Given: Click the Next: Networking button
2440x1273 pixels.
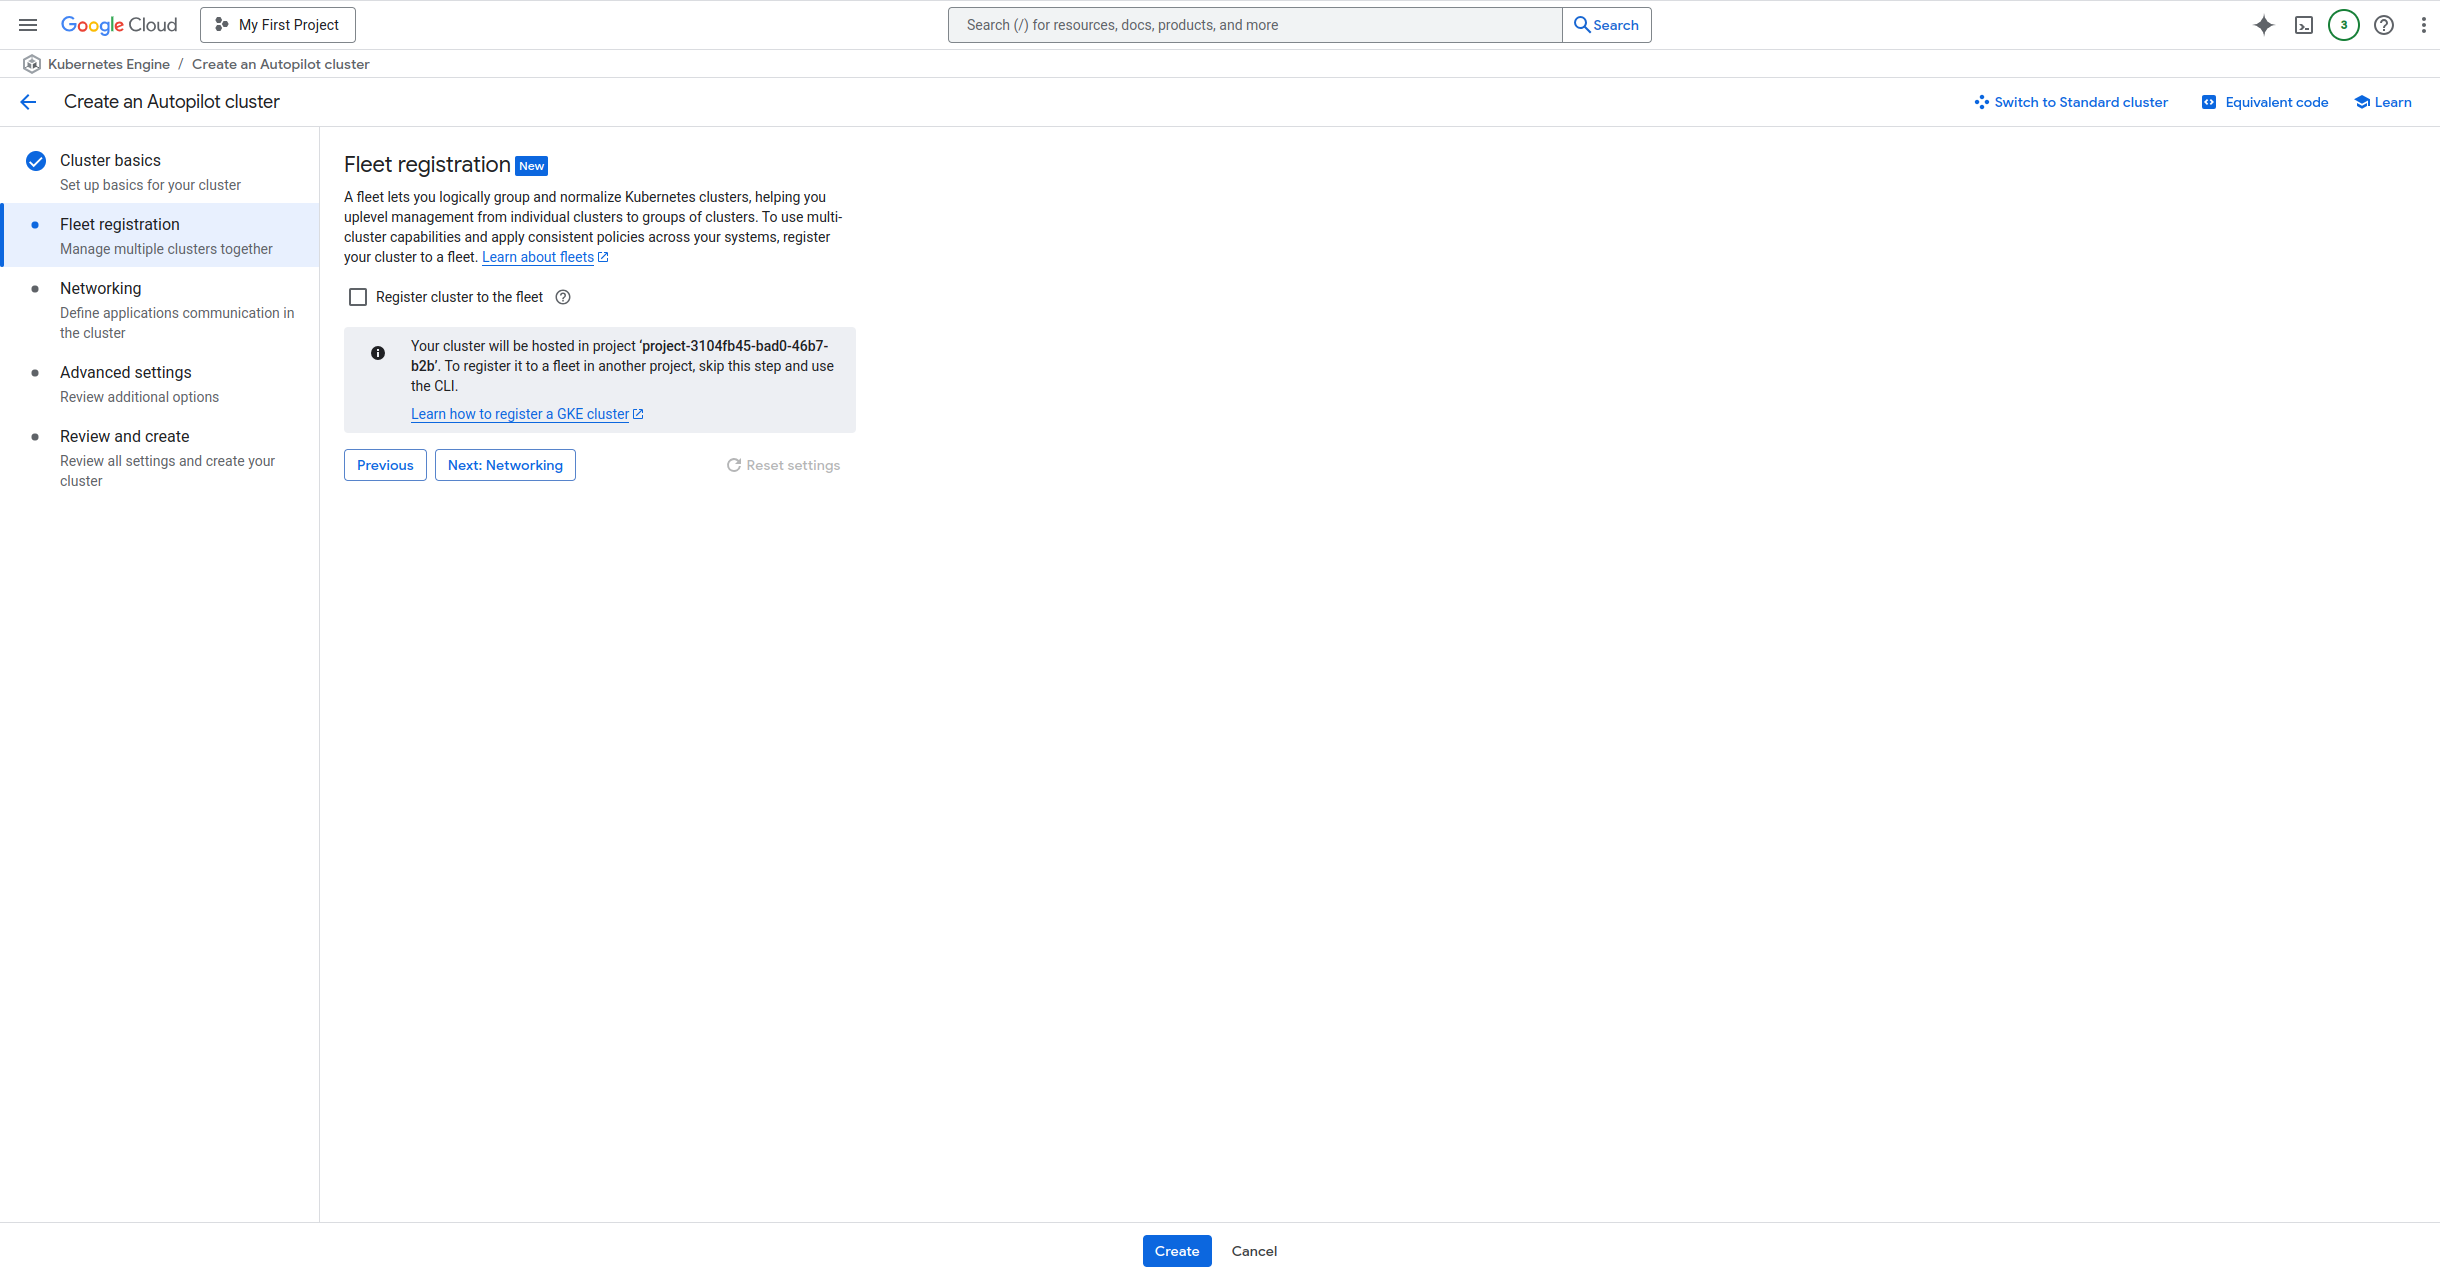Looking at the screenshot, I should 505,465.
